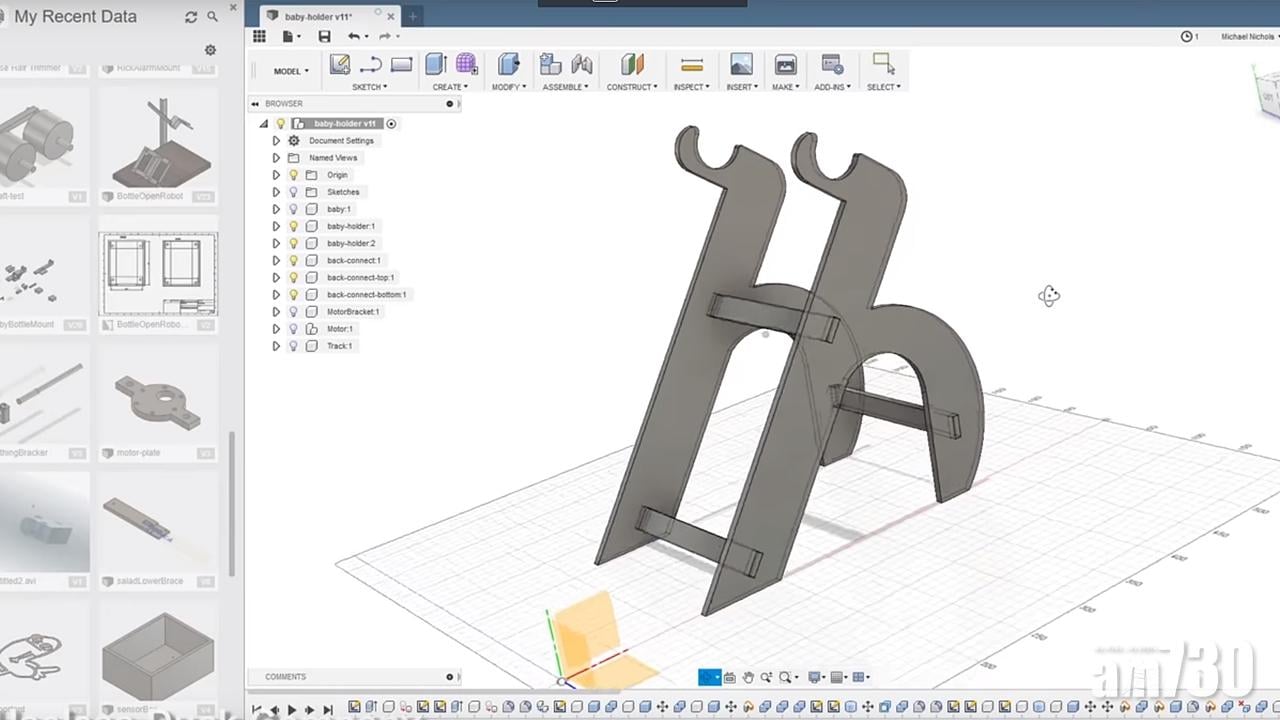
Task: Expand the Sketches folder in browser
Action: click(x=276, y=192)
